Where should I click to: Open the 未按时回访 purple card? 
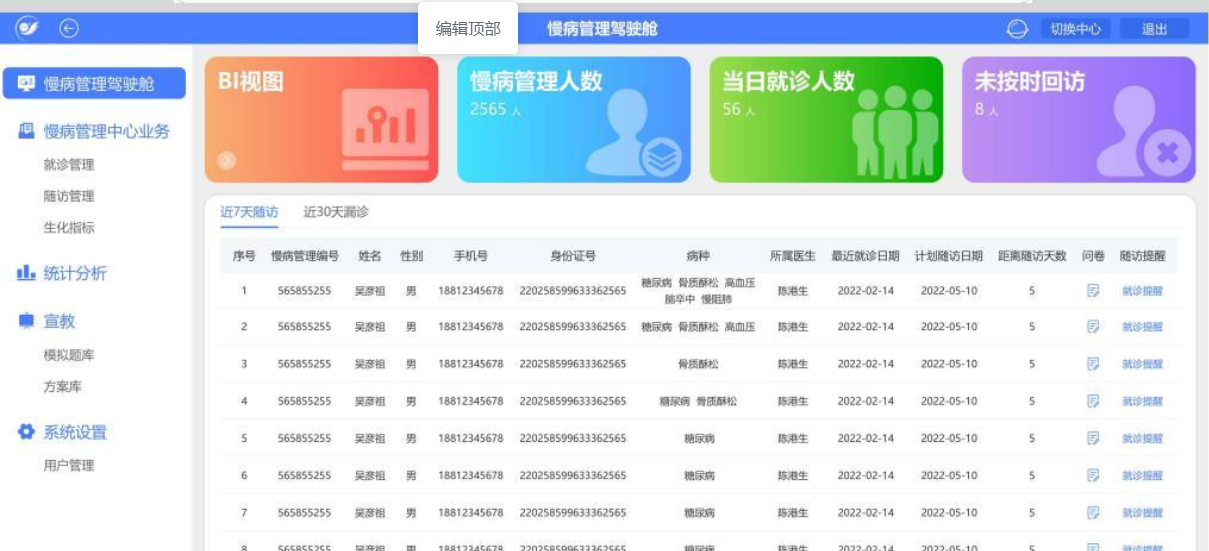1078,120
